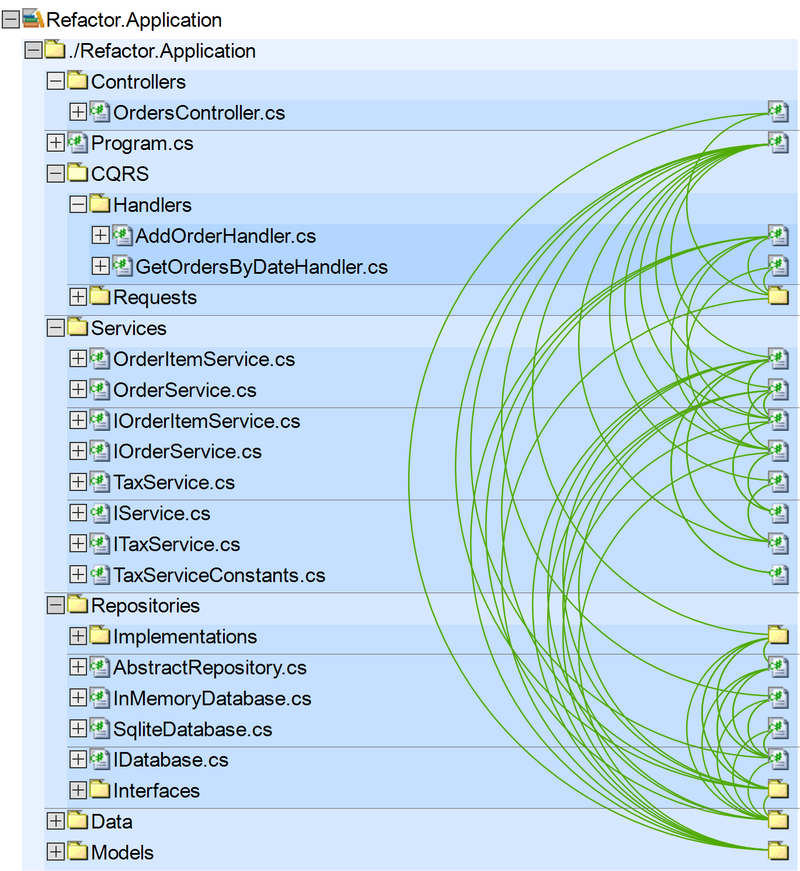Click AddOrderHandler.cs dependency node at right edge
The width and height of the screenshot is (800, 871).
click(x=778, y=235)
